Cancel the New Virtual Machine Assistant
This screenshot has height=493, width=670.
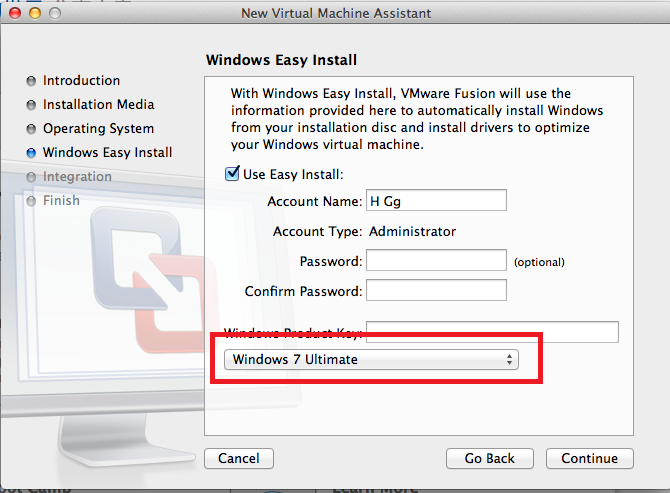pos(239,458)
